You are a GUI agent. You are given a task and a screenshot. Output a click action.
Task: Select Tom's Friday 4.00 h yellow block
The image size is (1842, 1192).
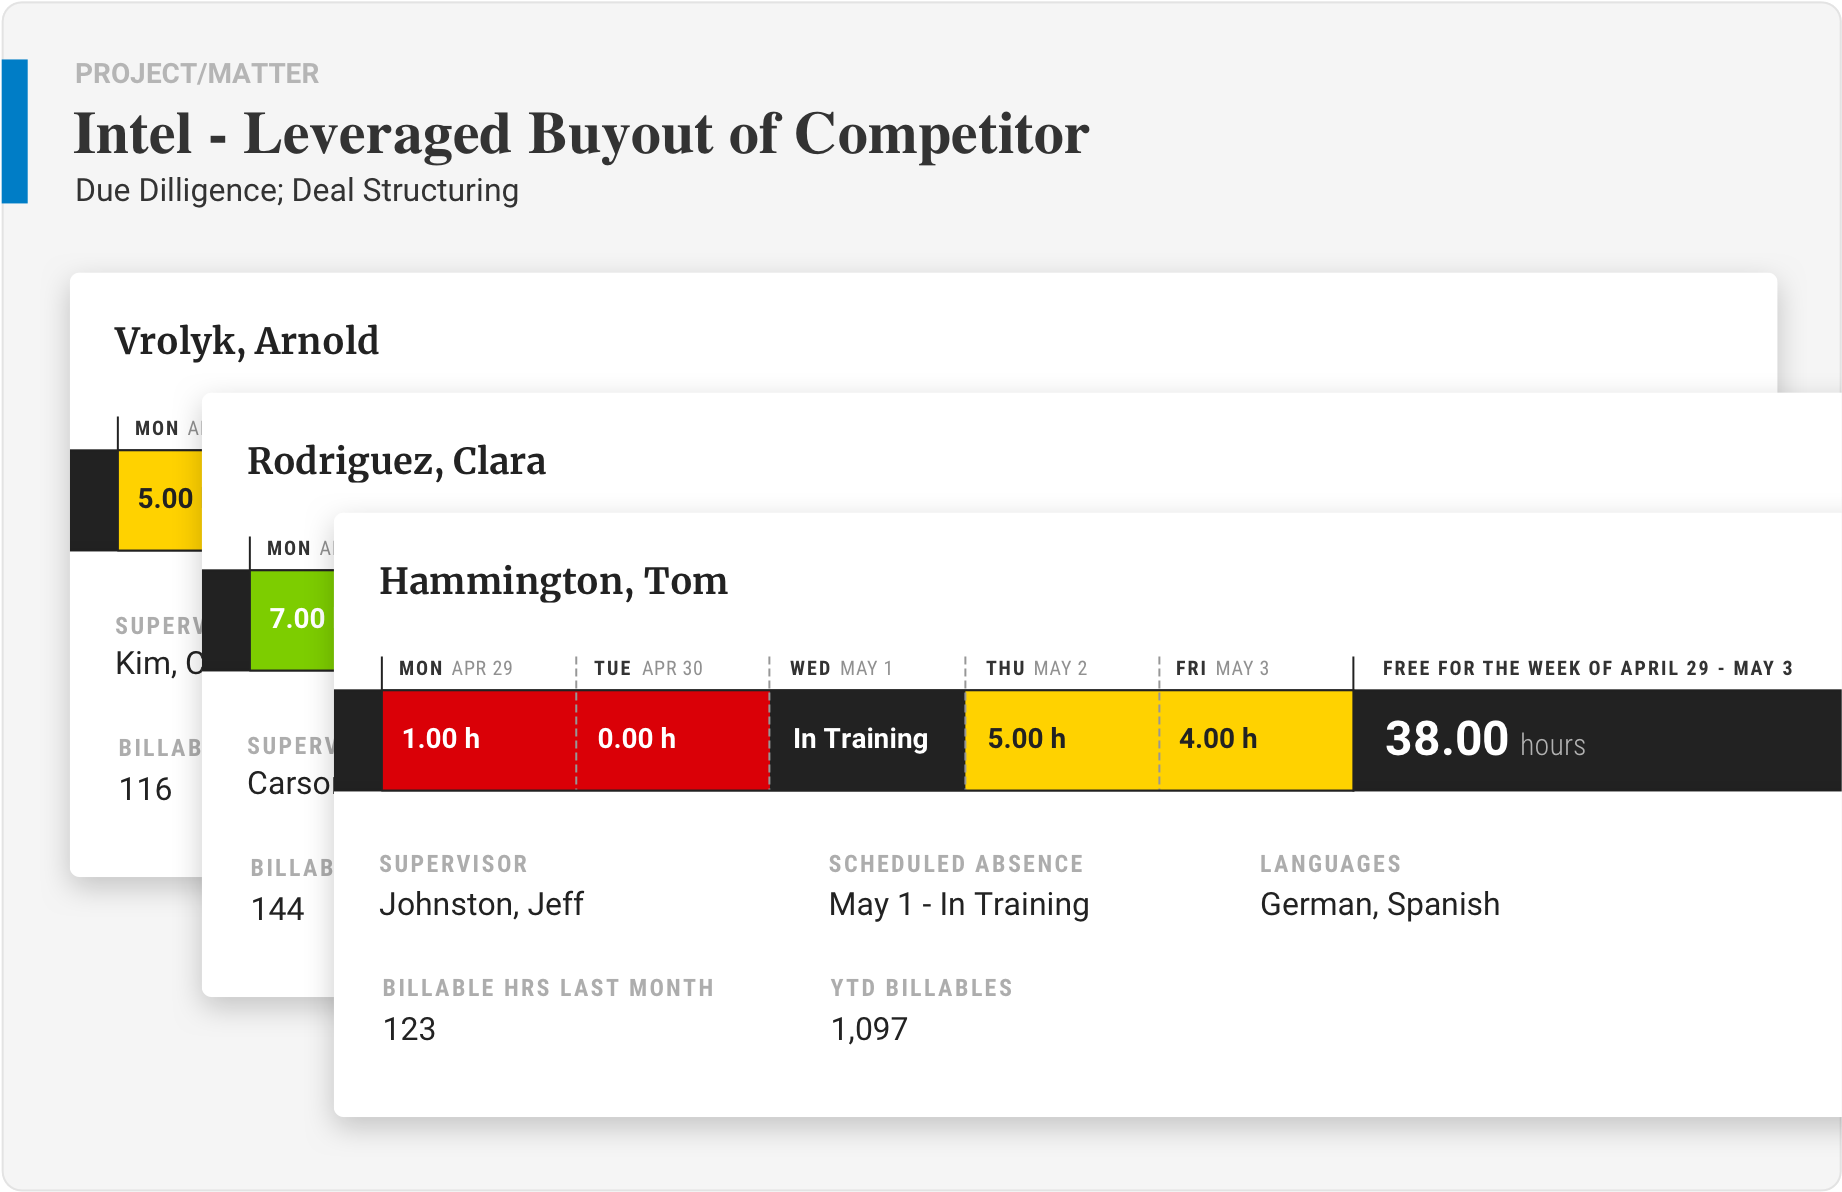point(1256,739)
